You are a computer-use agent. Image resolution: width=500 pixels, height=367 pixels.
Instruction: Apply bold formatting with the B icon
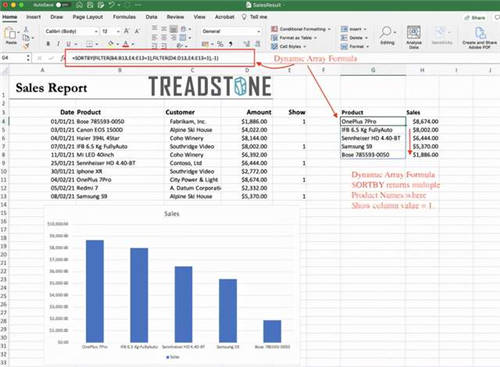tap(48, 44)
